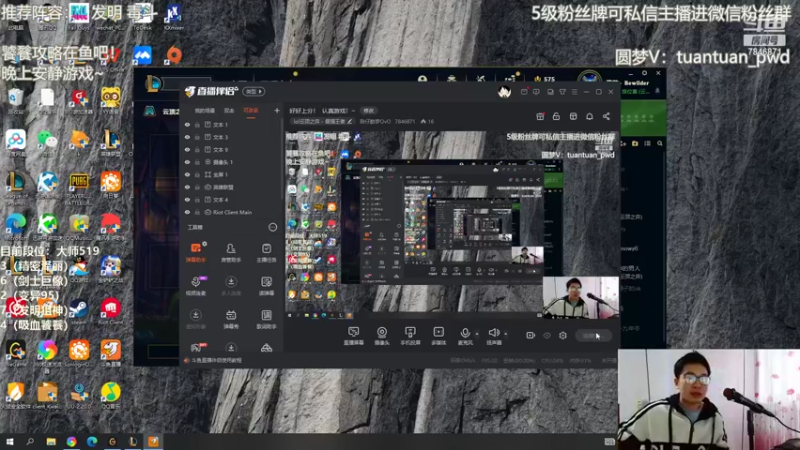Expand the microphone options arrow
Image resolution: width=800 pixels, height=450 pixels.
point(477,334)
